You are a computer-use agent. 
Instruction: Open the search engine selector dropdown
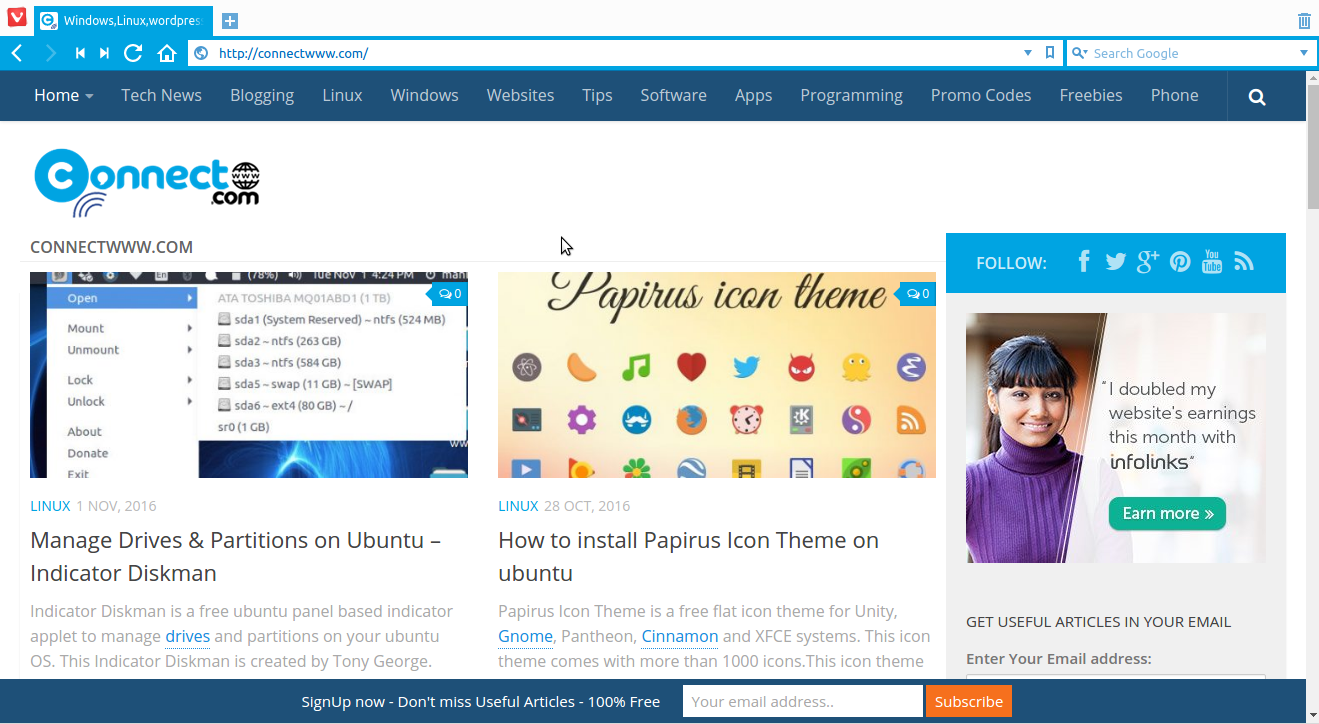click(x=1303, y=53)
